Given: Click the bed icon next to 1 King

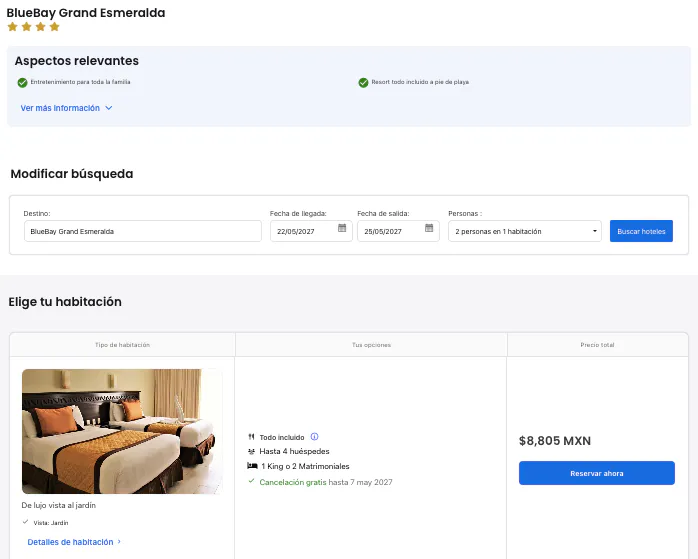Looking at the screenshot, I should click(x=252, y=466).
